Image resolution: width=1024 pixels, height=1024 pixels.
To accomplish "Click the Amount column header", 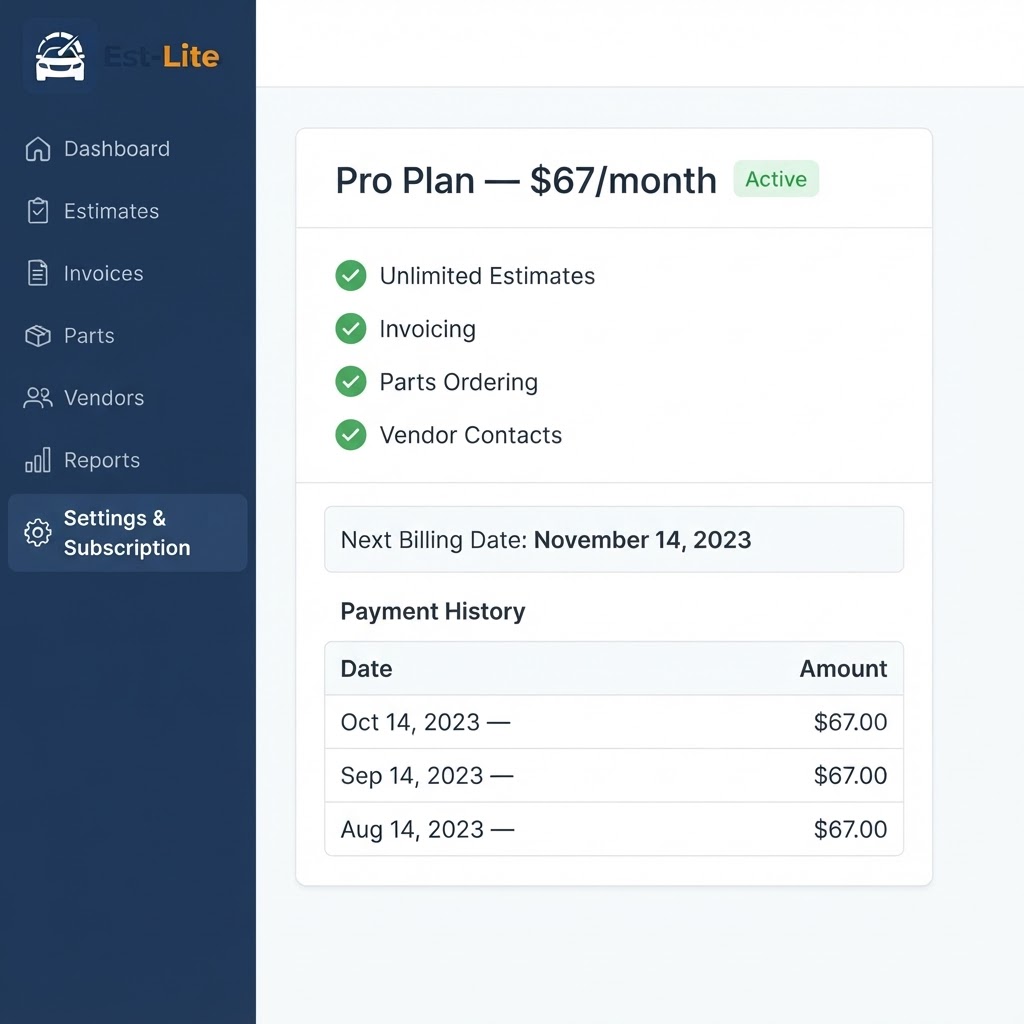I will [843, 669].
